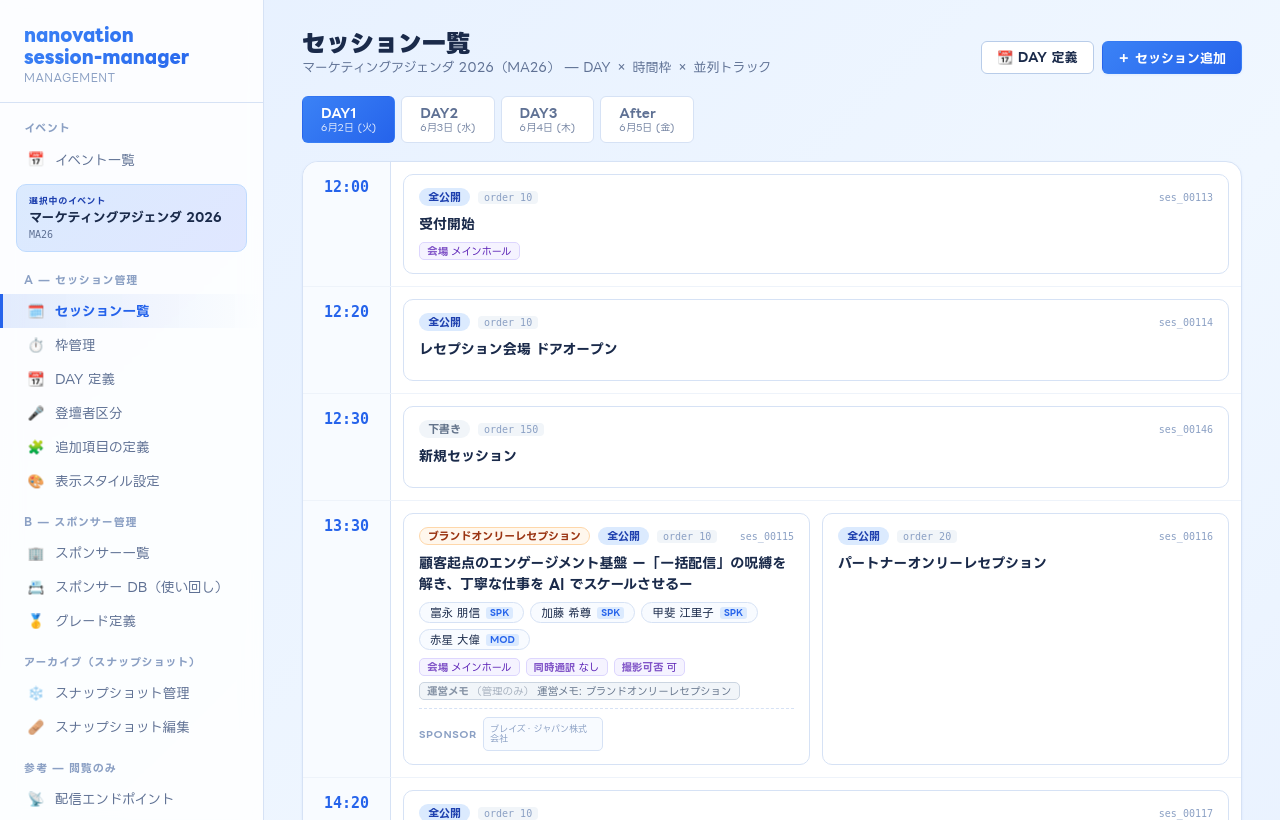The height and width of the screenshot is (820, 1280).
Task: Open the パートナーオンリーレセプション session card
Action: pyautogui.click(x=1025, y=639)
